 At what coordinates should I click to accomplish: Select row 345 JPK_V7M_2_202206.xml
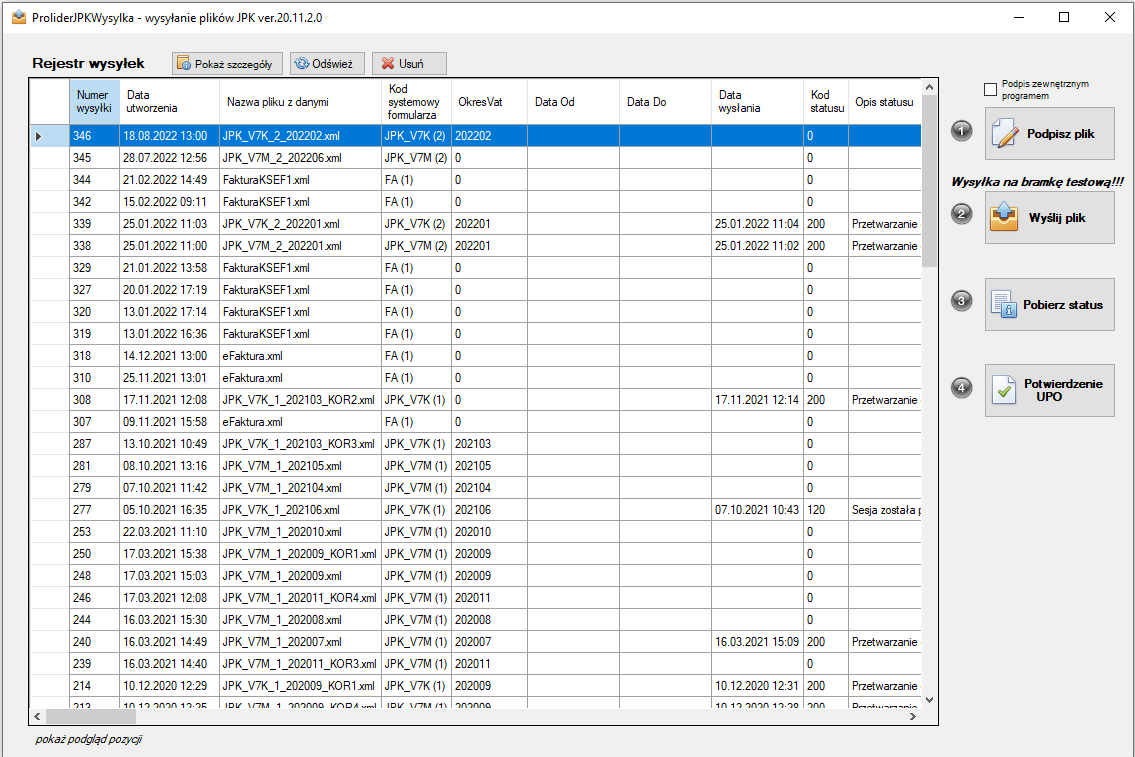(476, 158)
